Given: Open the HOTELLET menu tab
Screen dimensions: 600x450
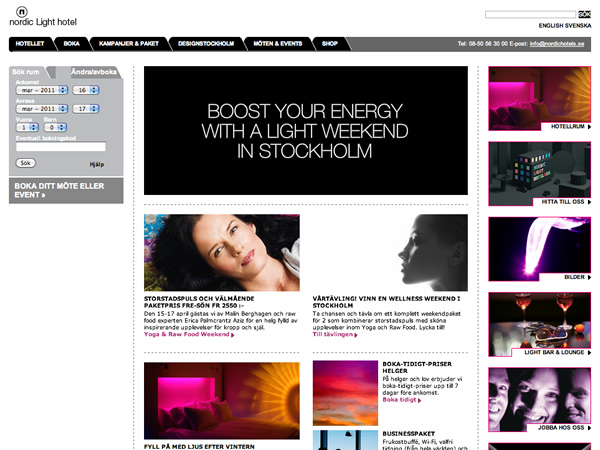Looking at the screenshot, I should point(30,44).
